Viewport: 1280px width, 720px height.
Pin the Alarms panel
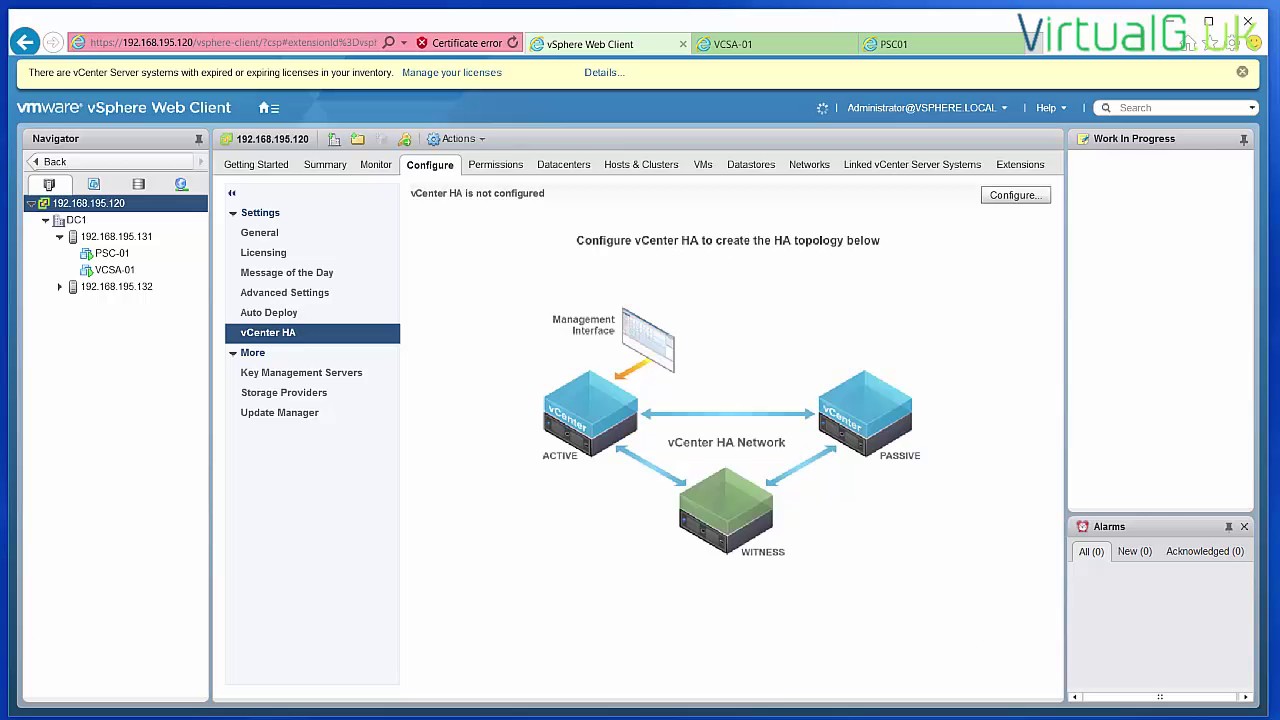click(1229, 527)
